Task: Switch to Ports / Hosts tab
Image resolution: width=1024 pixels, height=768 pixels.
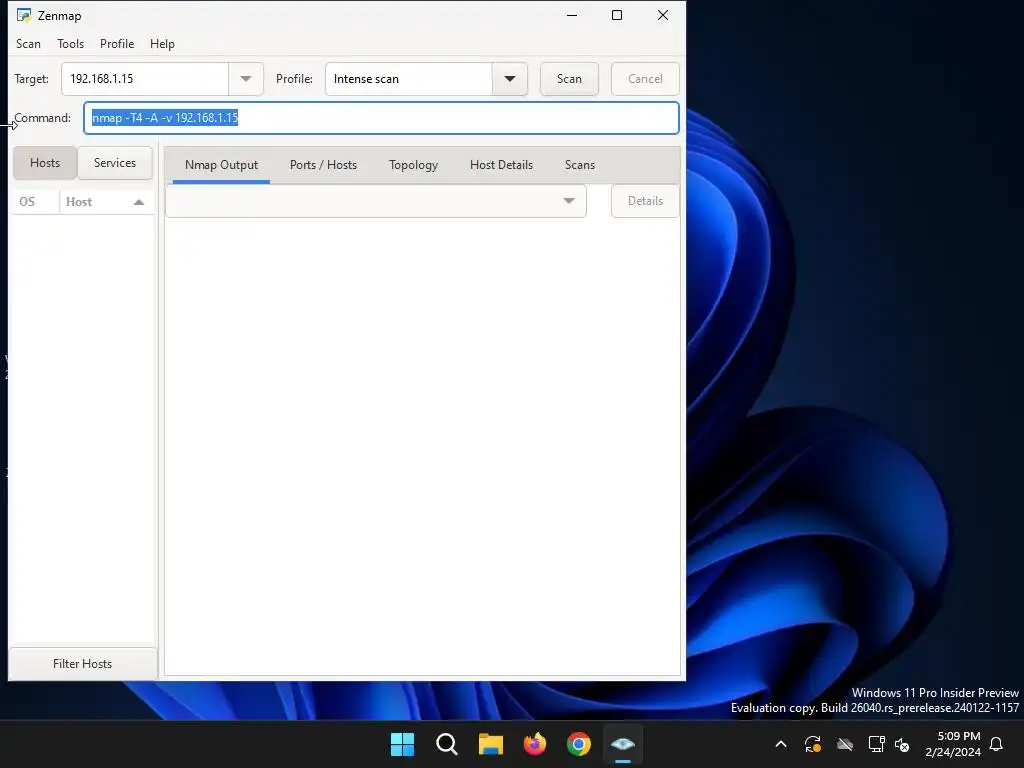Action: click(x=323, y=165)
